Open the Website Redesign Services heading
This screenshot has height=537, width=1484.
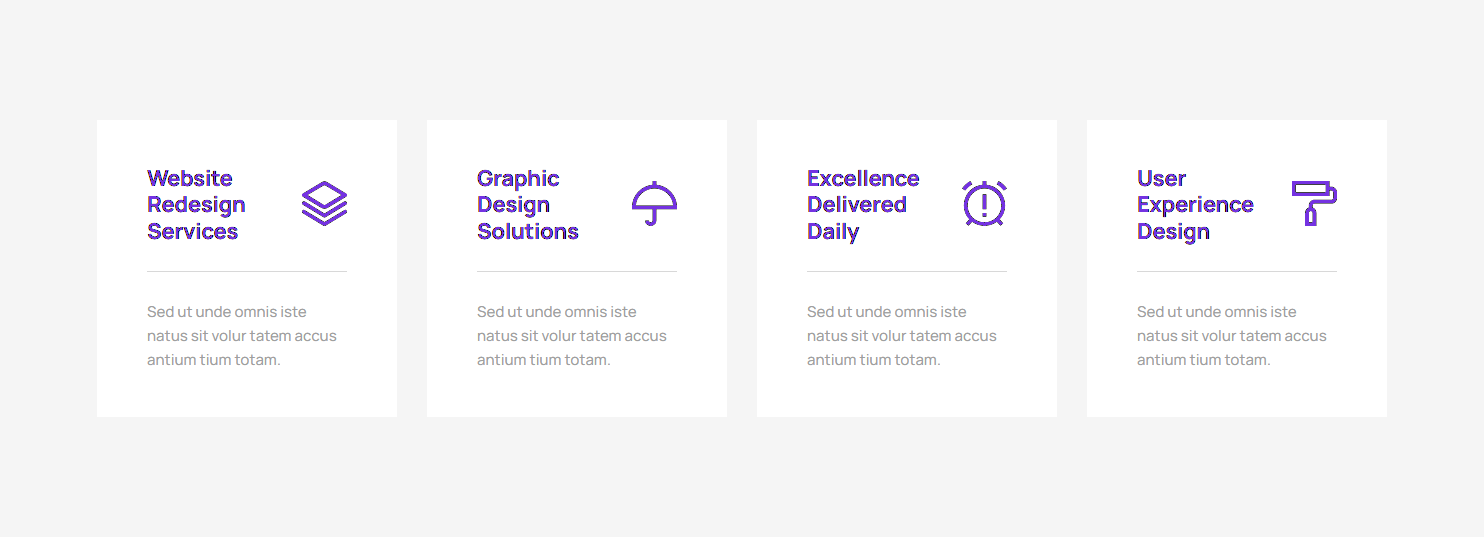pos(196,205)
